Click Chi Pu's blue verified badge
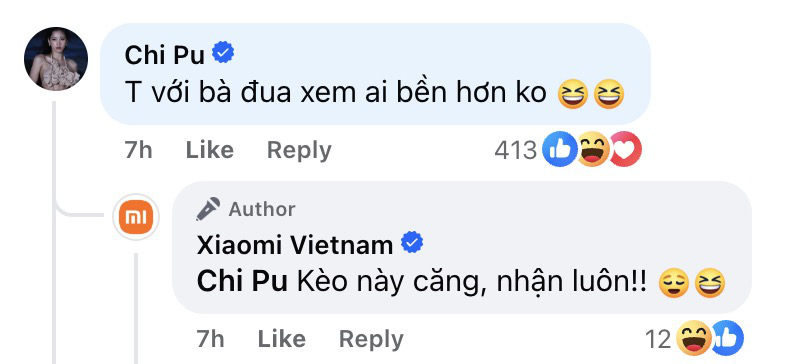 pyautogui.click(x=223, y=53)
